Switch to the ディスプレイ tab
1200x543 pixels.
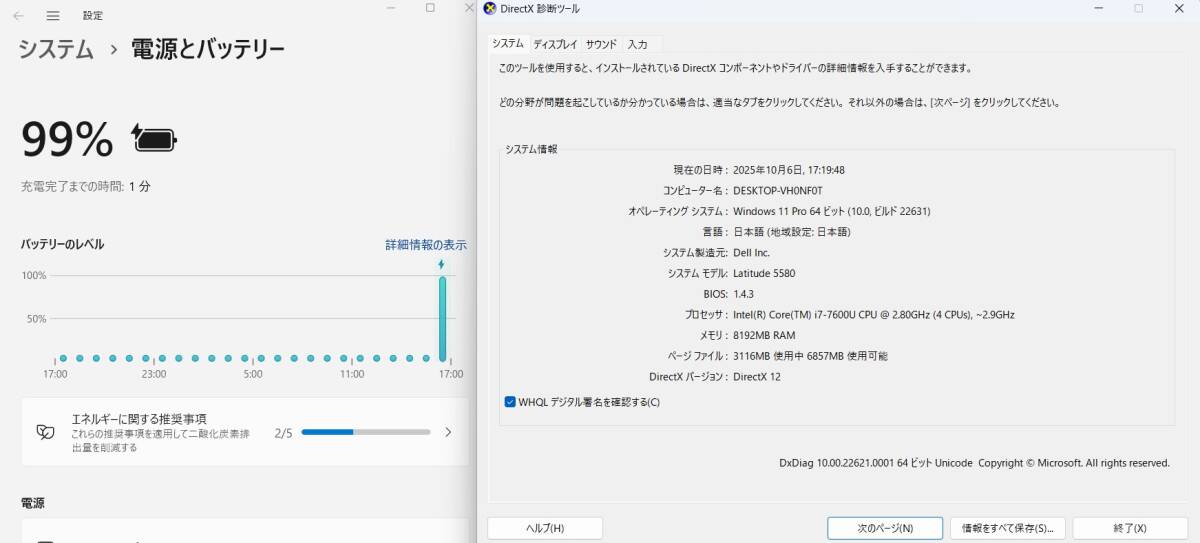point(555,44)
